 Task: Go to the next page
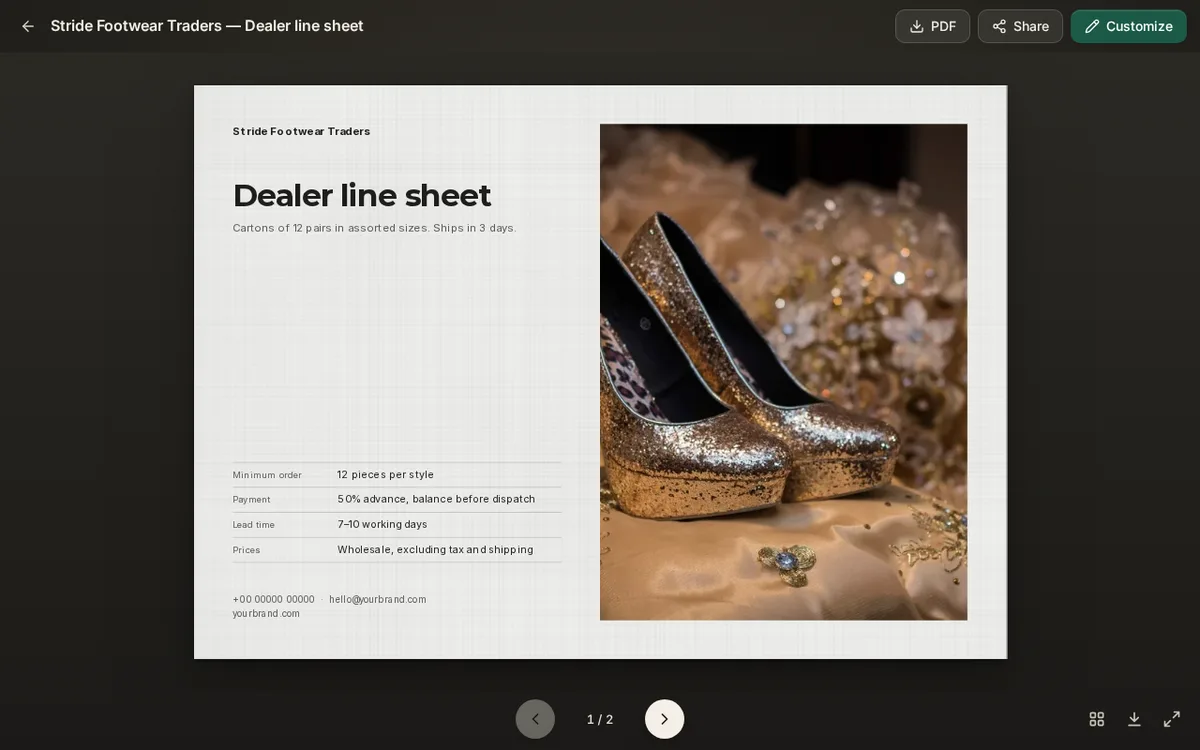pos(664,719)
